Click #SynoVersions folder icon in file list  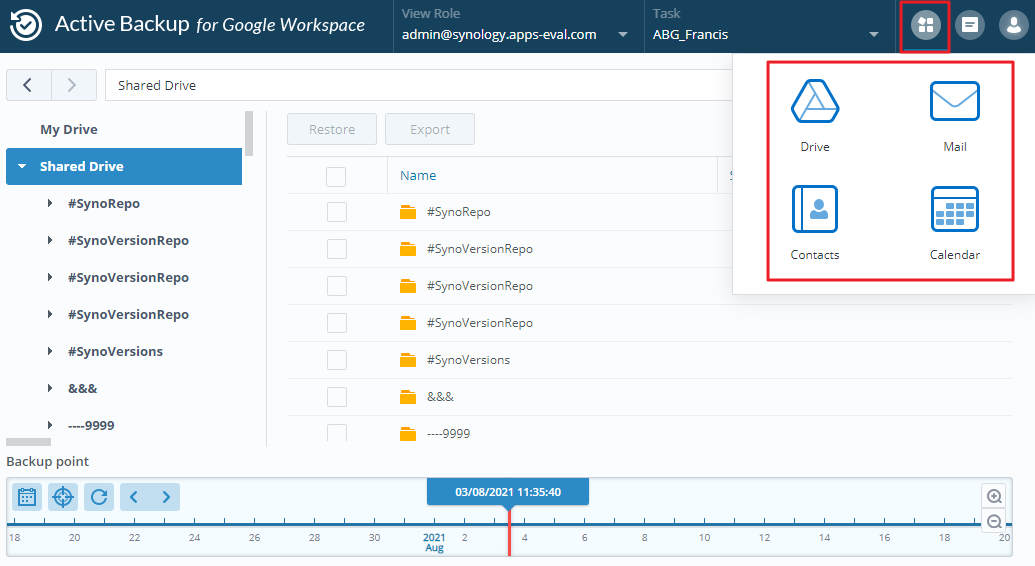click(x=408, y=360)
